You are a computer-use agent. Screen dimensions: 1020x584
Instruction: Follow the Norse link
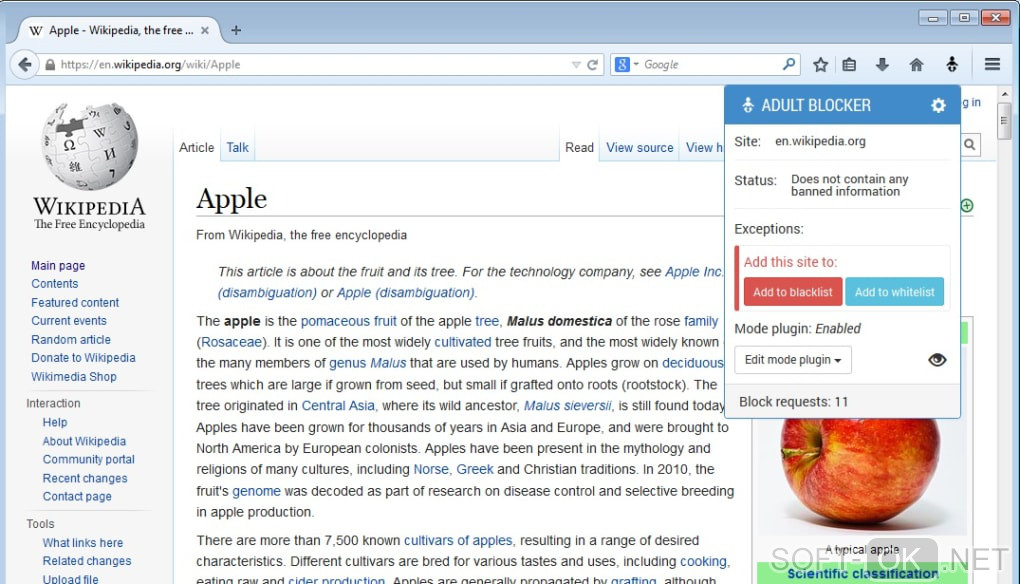click(x=431, y=470)
